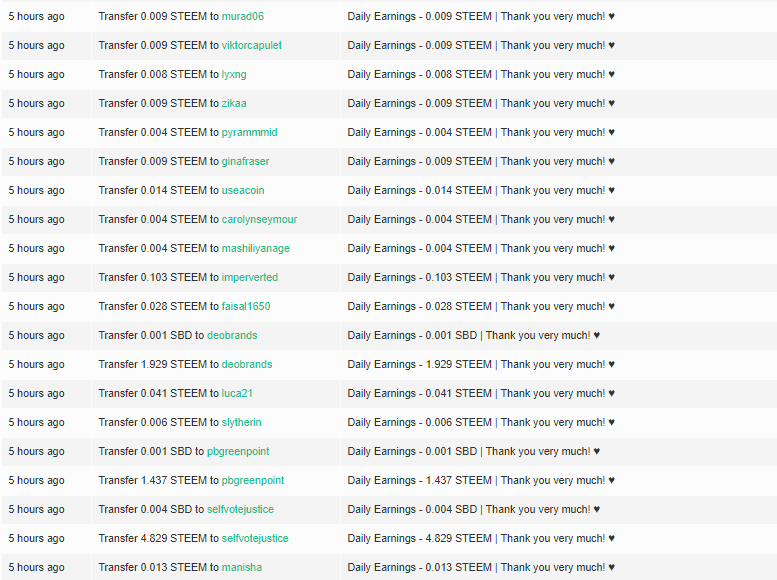The height and width of the screenshot is (580, 777).
Task: Select memo "Daily Earnings - 0.008 STEEM"
Action: tap(419, 74)
